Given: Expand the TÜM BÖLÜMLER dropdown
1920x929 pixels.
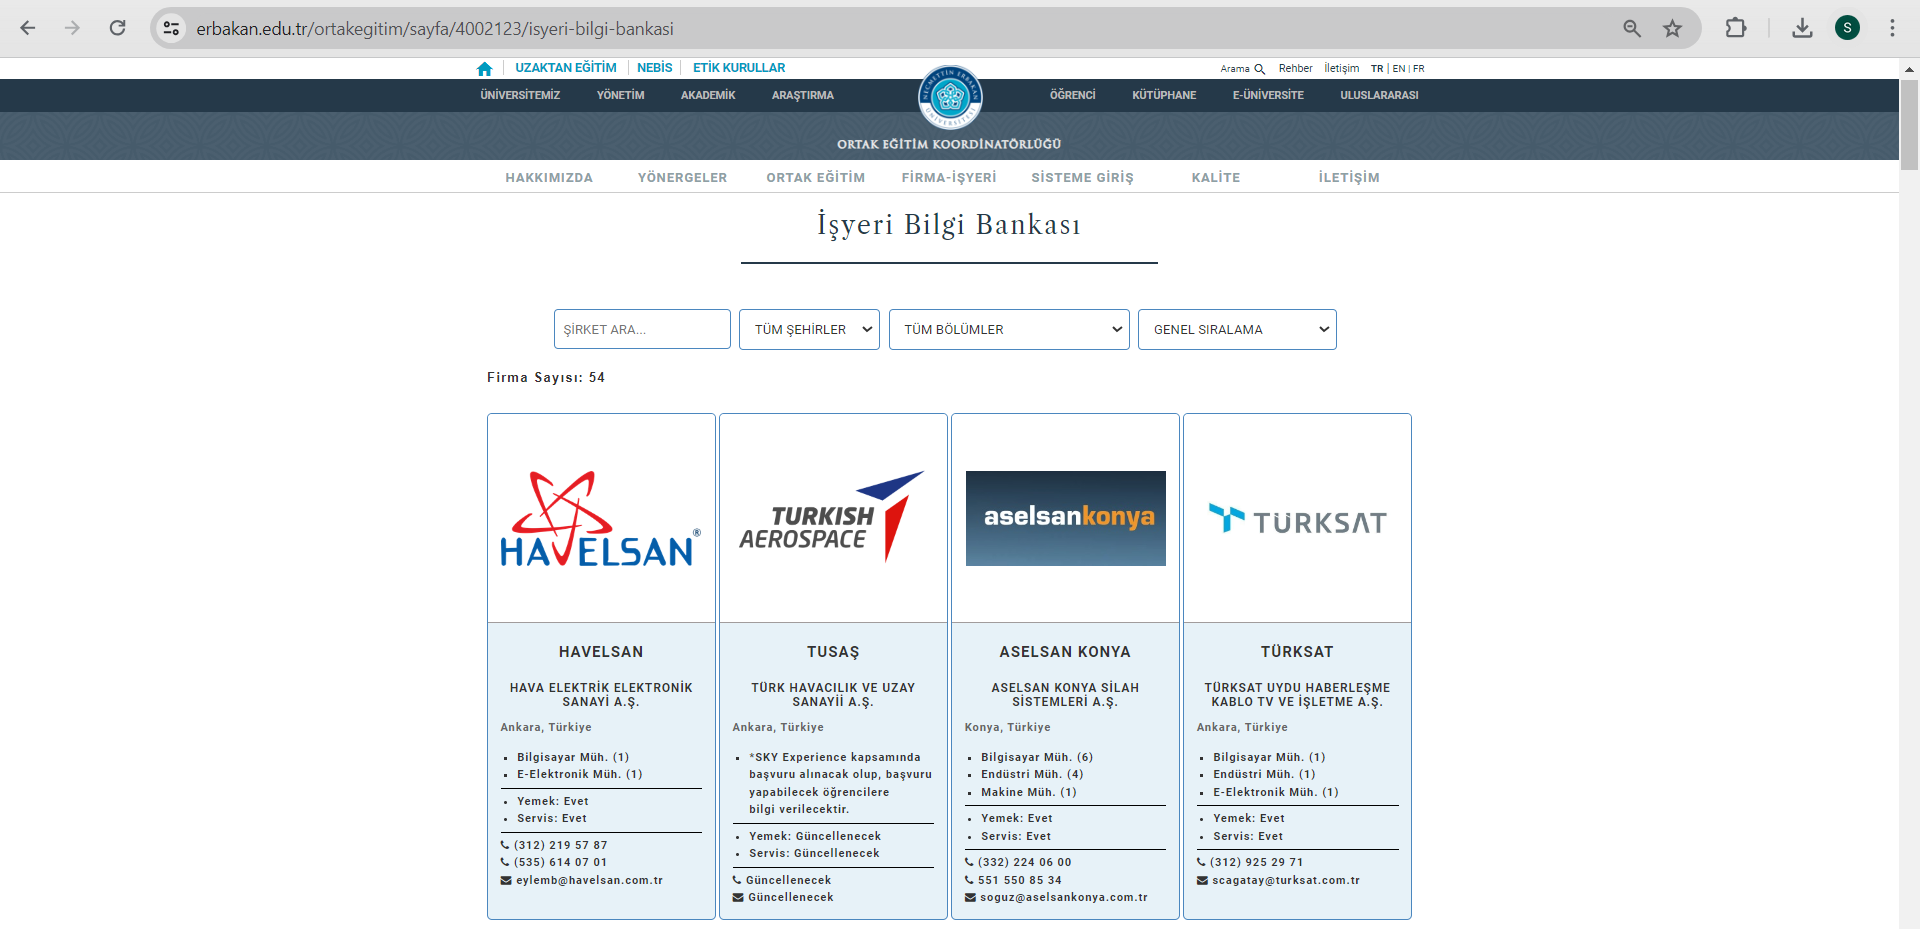Looking at the screenshot, I should (1009, 329).
